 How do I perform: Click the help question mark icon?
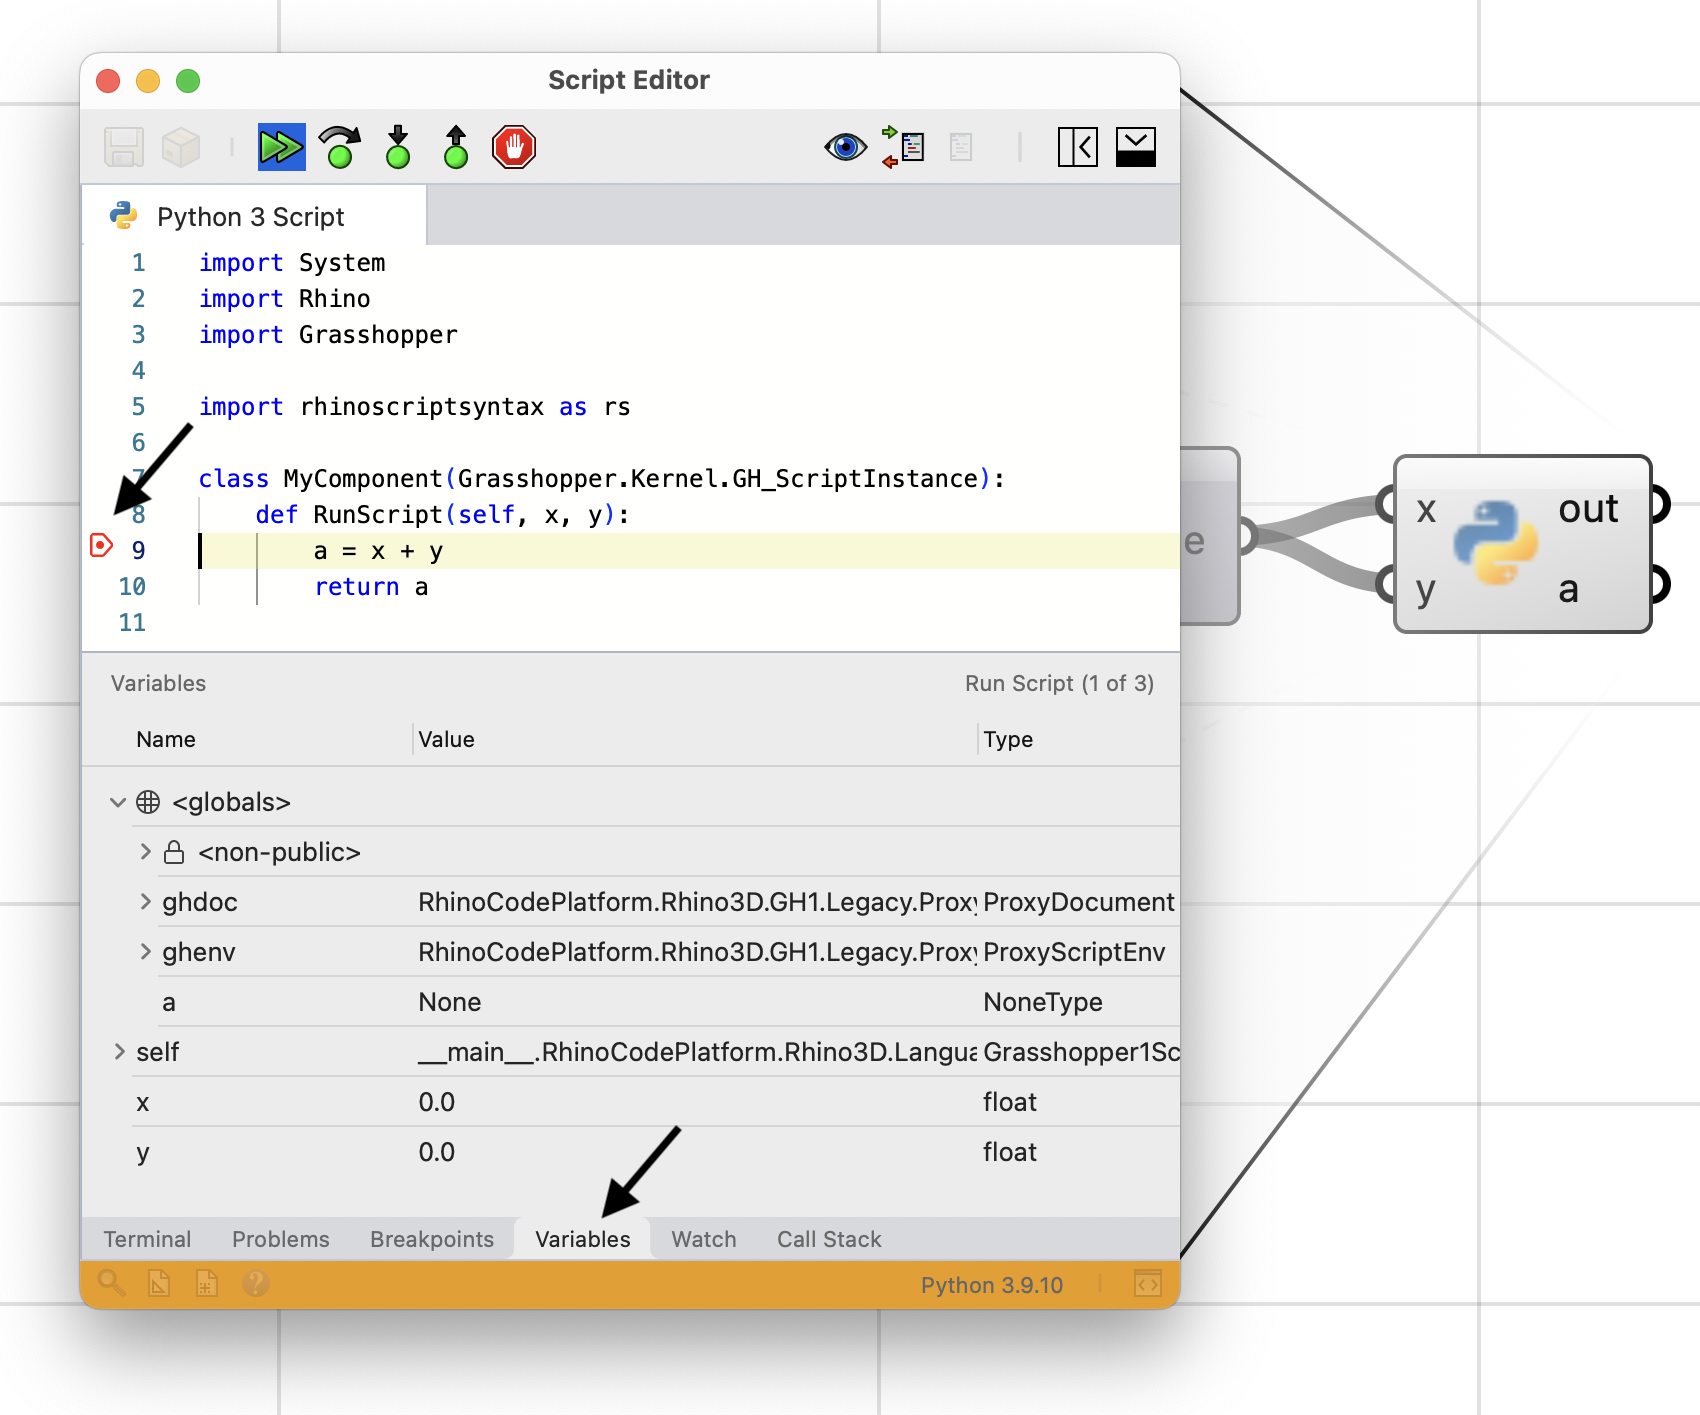[x=256, y=1283]
